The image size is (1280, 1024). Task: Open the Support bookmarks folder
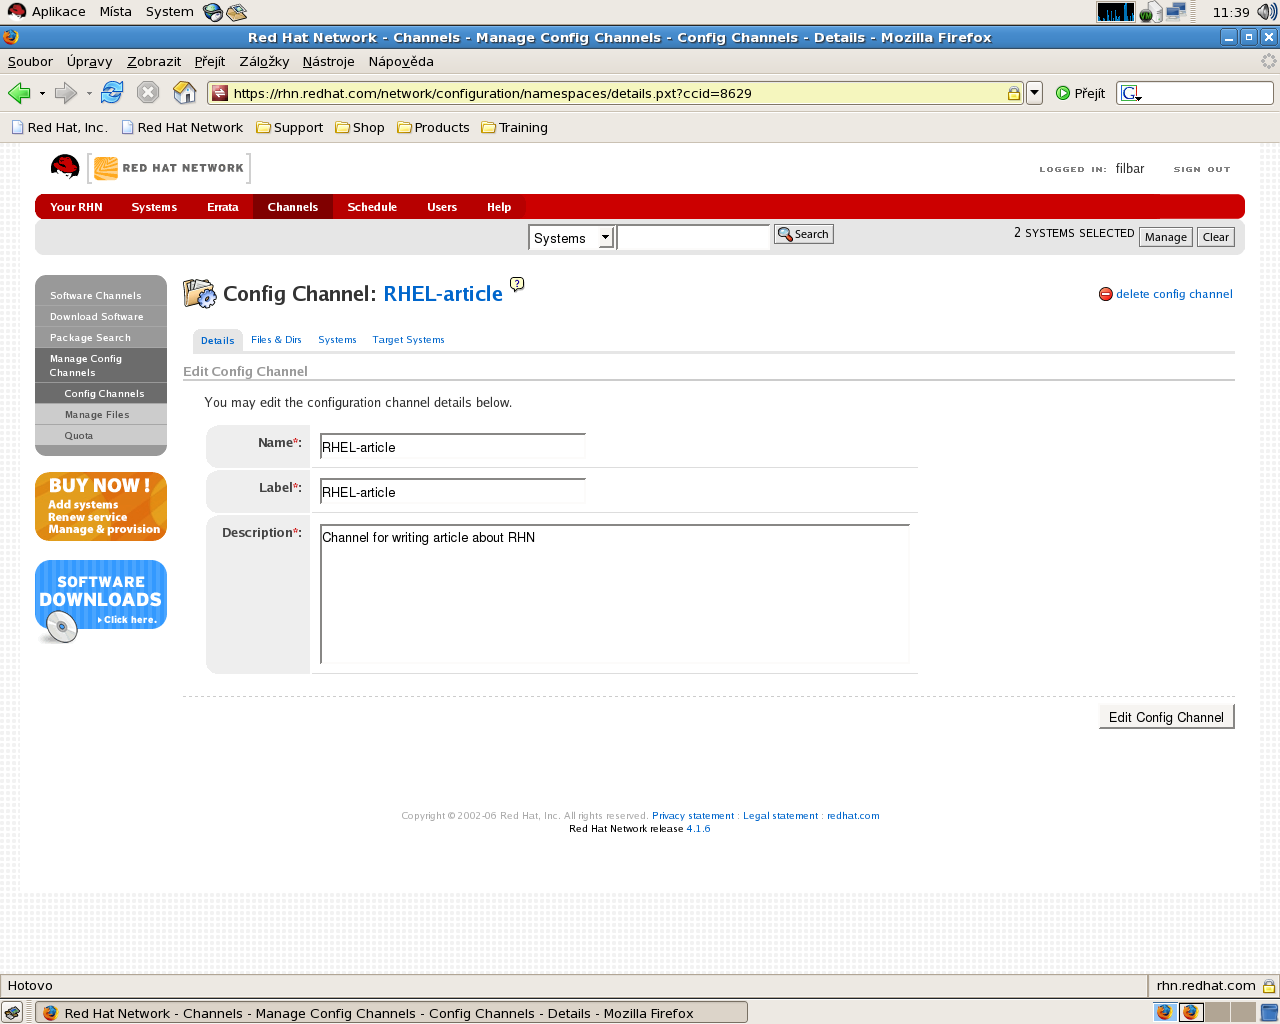[290, 128]
